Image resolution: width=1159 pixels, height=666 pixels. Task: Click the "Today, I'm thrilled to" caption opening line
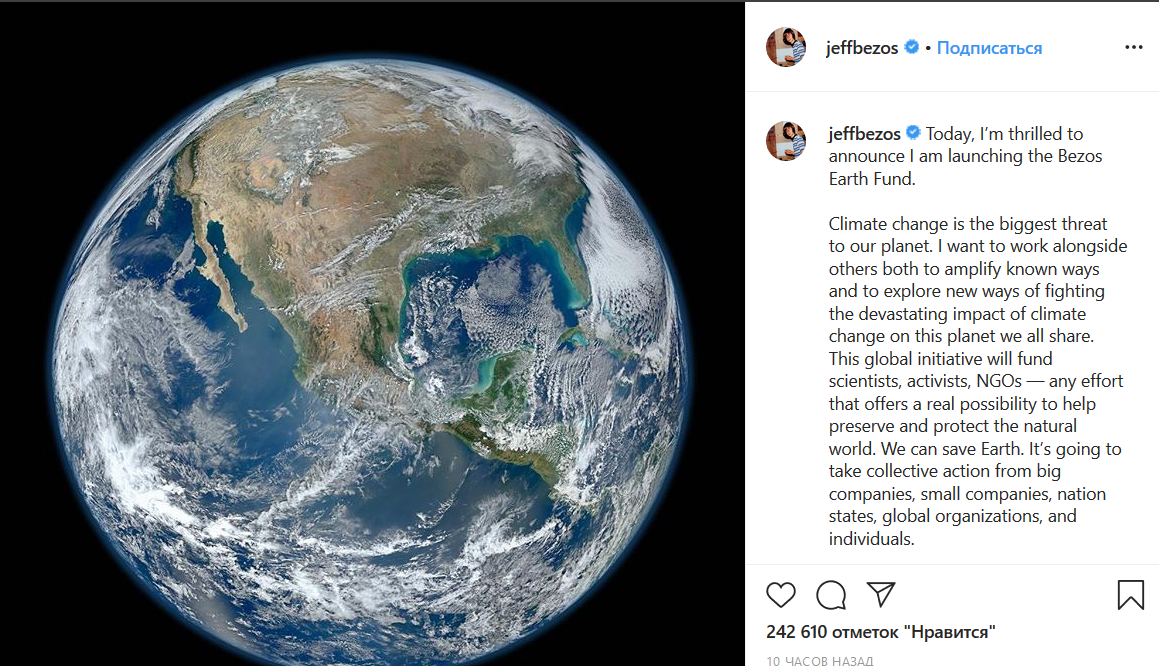tap(1004, 133)
